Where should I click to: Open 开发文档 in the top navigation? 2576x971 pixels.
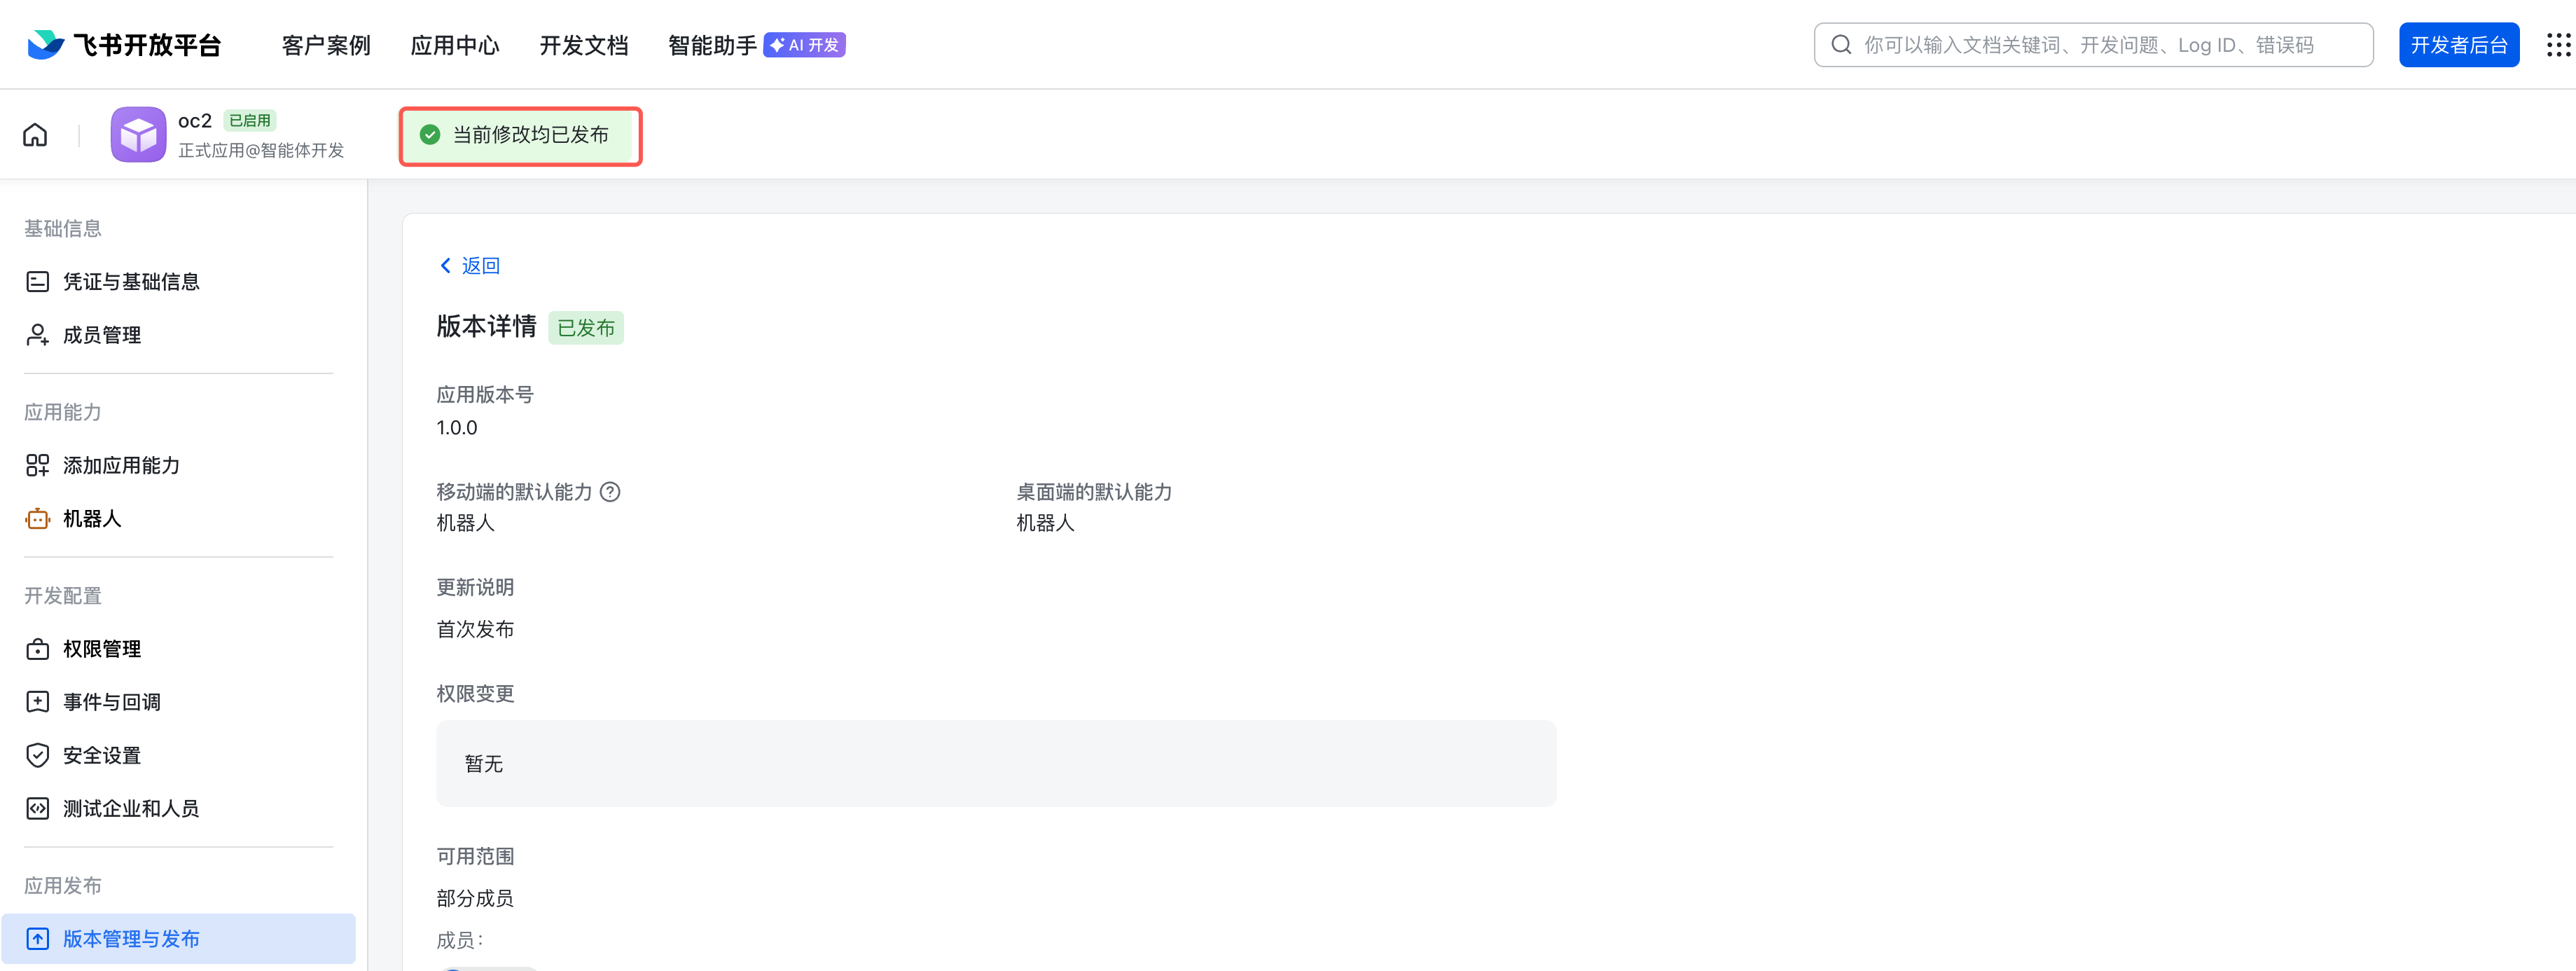(583, 45)
